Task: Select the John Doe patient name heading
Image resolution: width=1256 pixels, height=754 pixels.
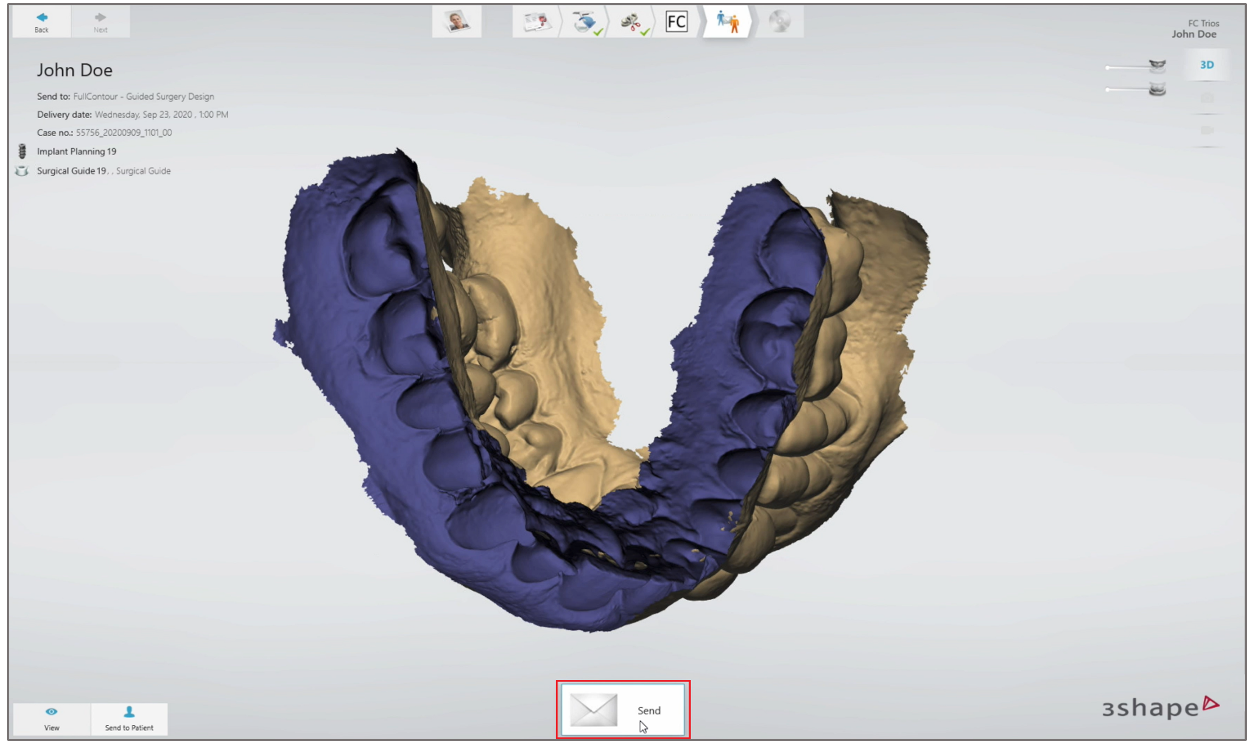Action: [73, 70]
